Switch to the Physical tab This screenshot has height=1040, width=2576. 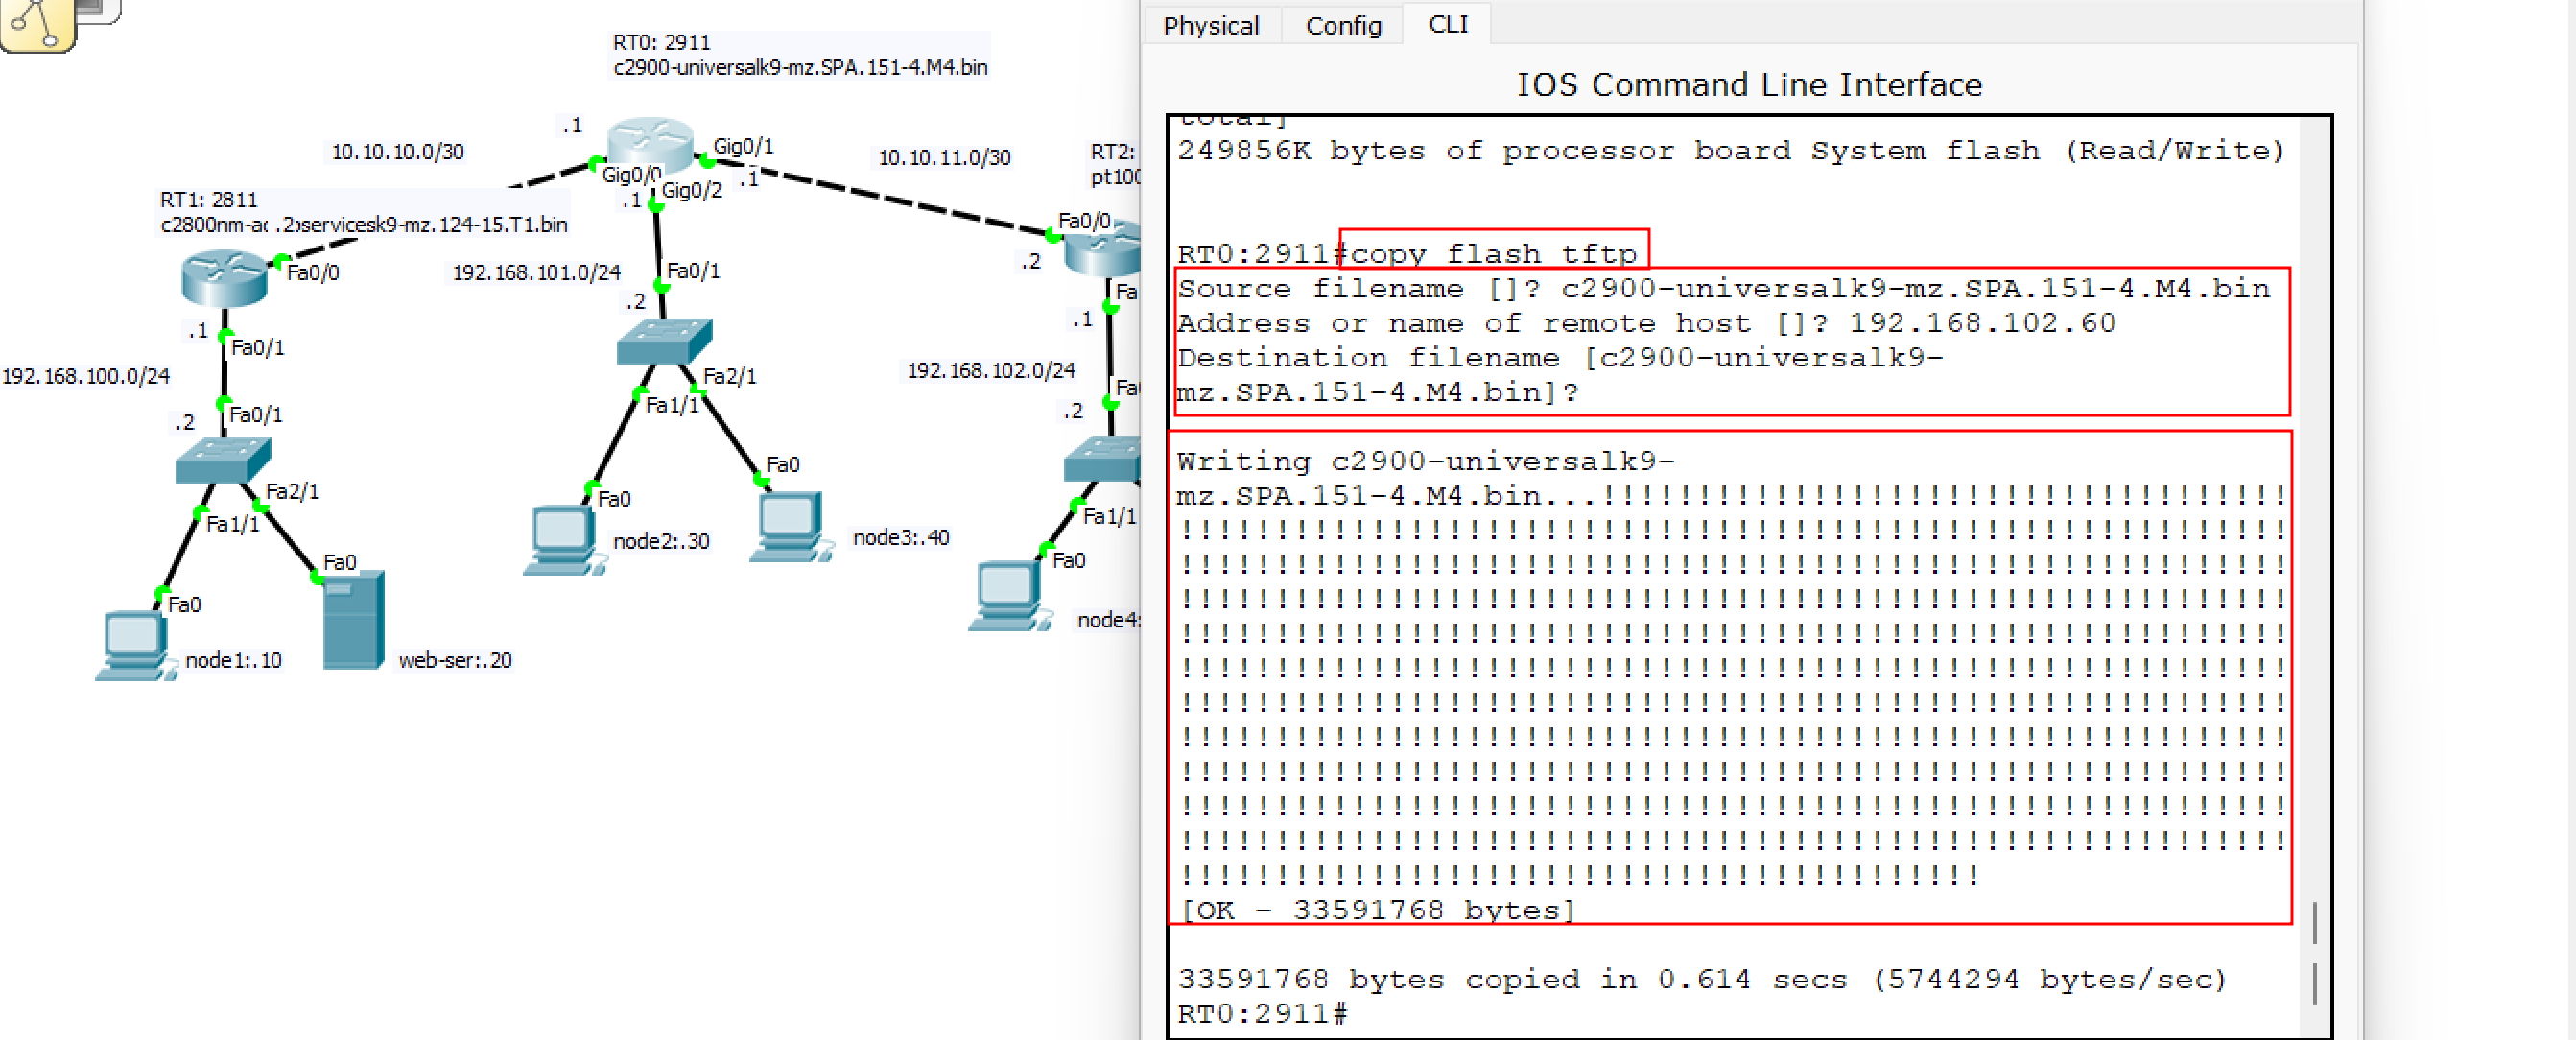(x=1210, y=25)
